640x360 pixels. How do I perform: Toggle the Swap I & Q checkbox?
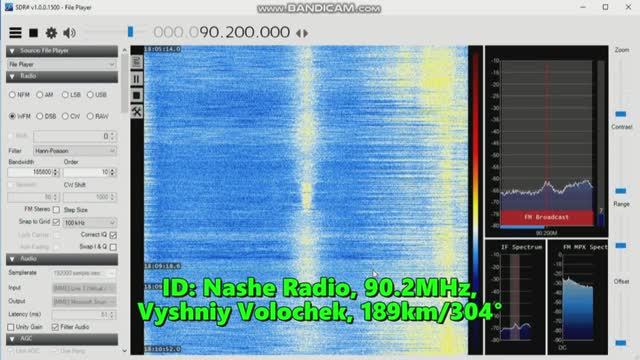pos(113,247)
